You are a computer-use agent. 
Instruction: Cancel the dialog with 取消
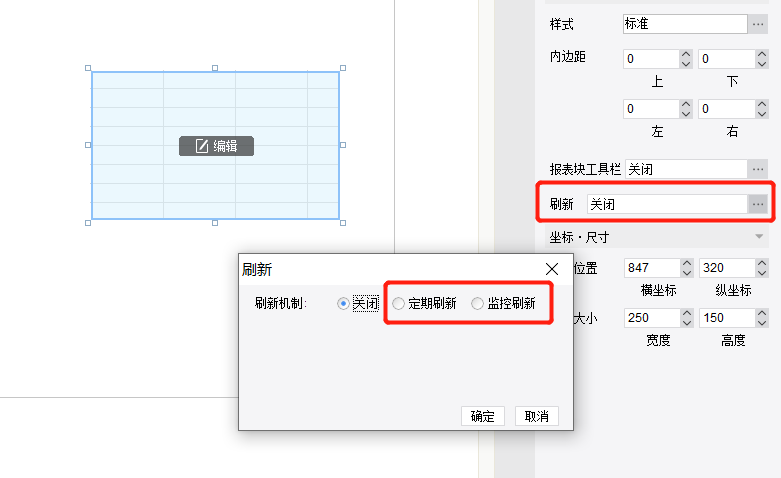(x=536, y=416)
